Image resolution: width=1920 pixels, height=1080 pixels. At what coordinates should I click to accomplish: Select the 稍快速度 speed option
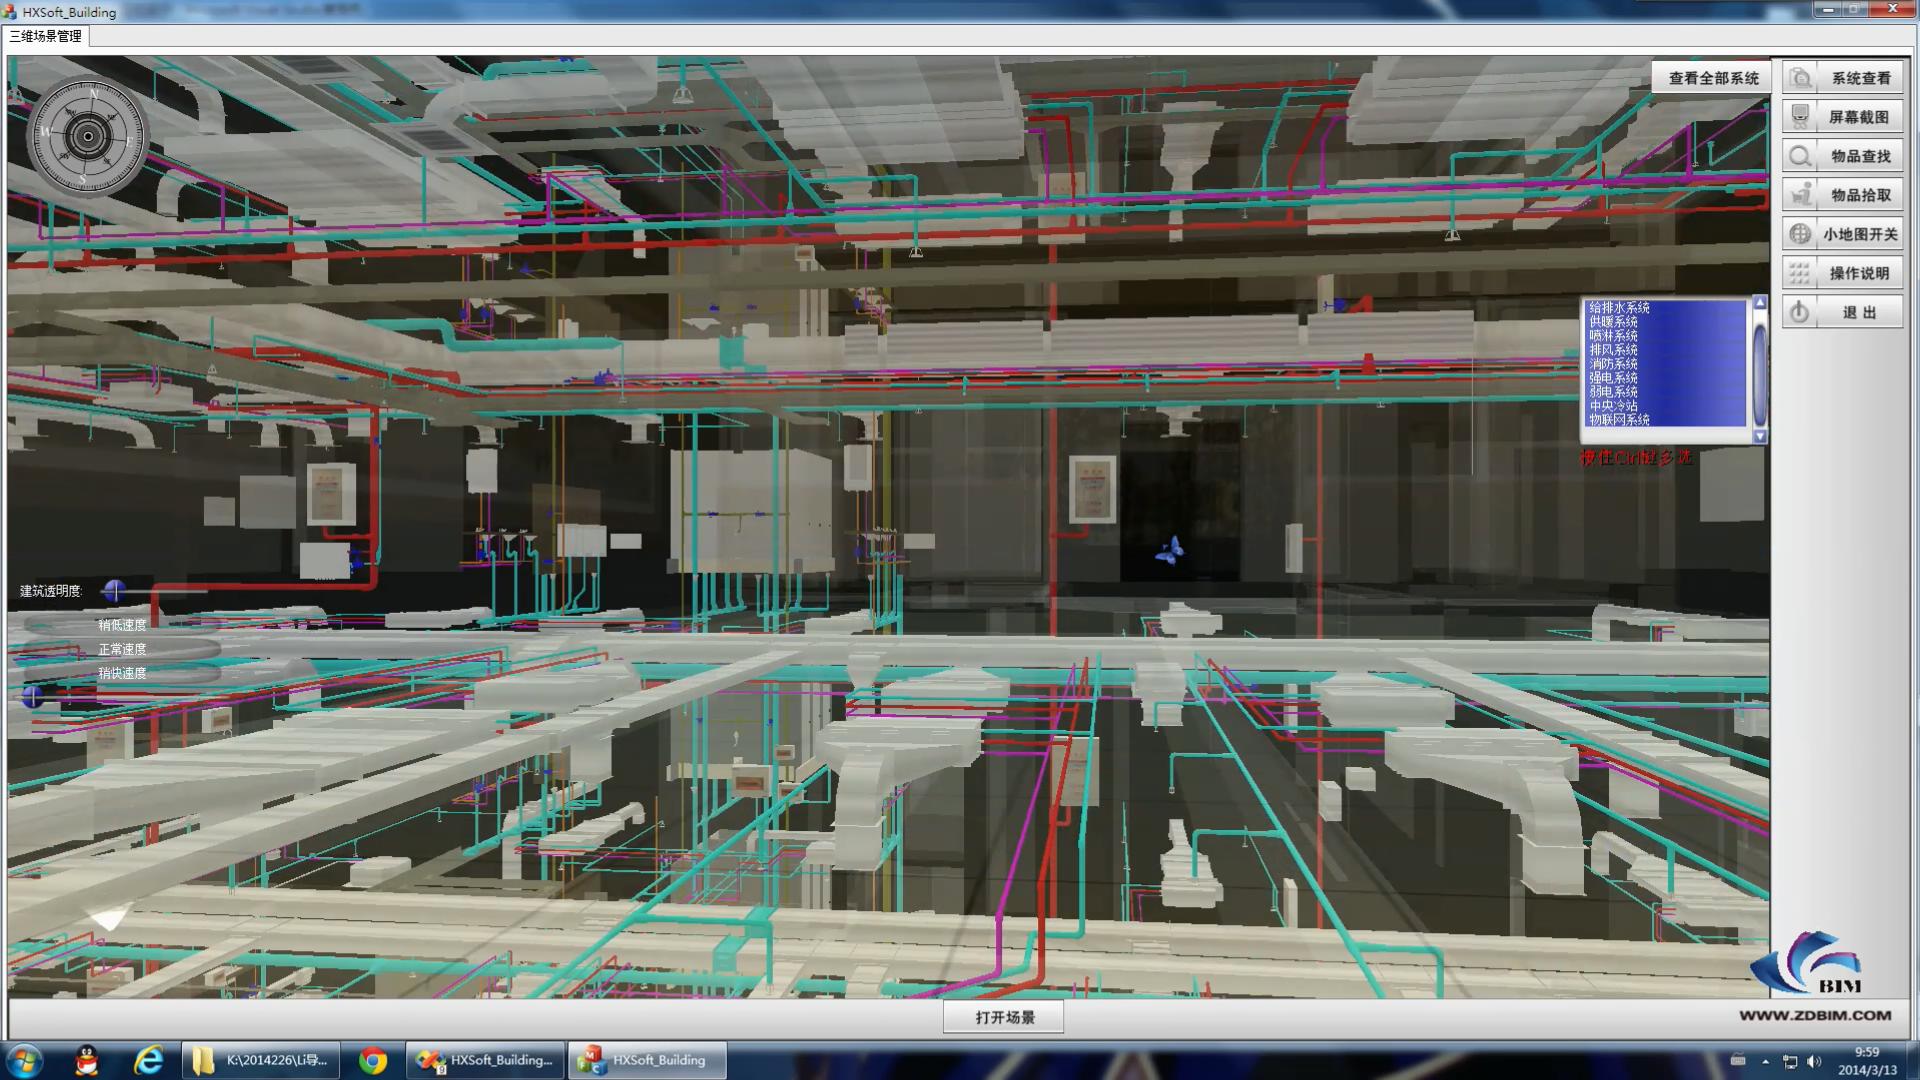122,673
